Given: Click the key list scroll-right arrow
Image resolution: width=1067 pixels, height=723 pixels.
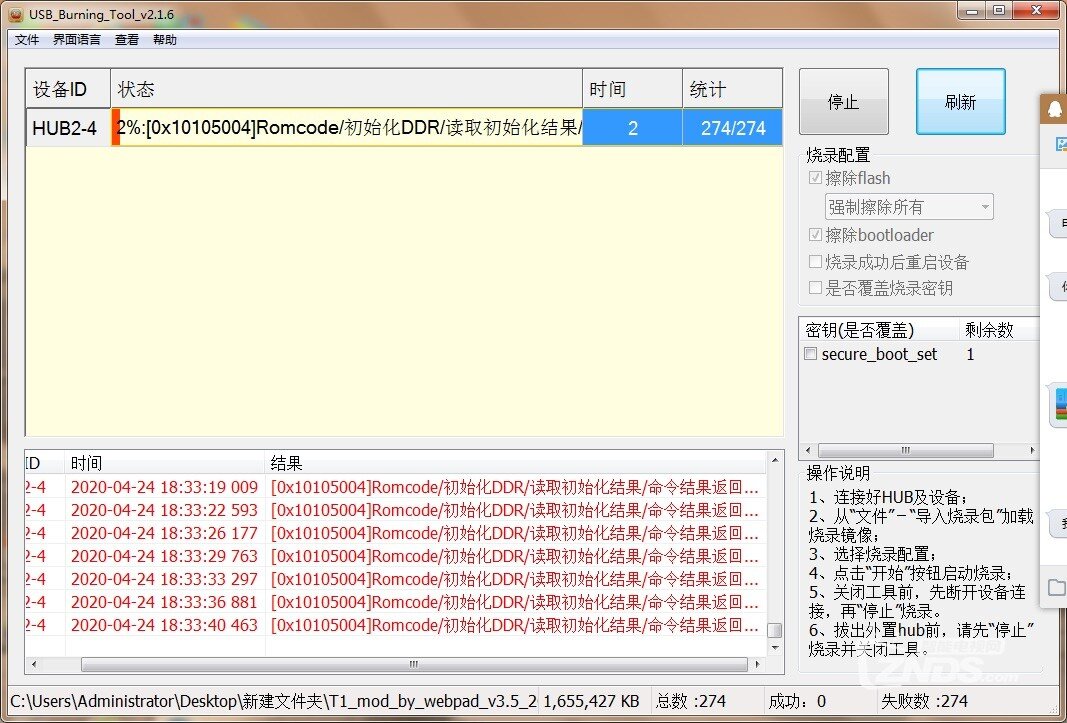Looking at the screenshot, I should click(1032, 450).
